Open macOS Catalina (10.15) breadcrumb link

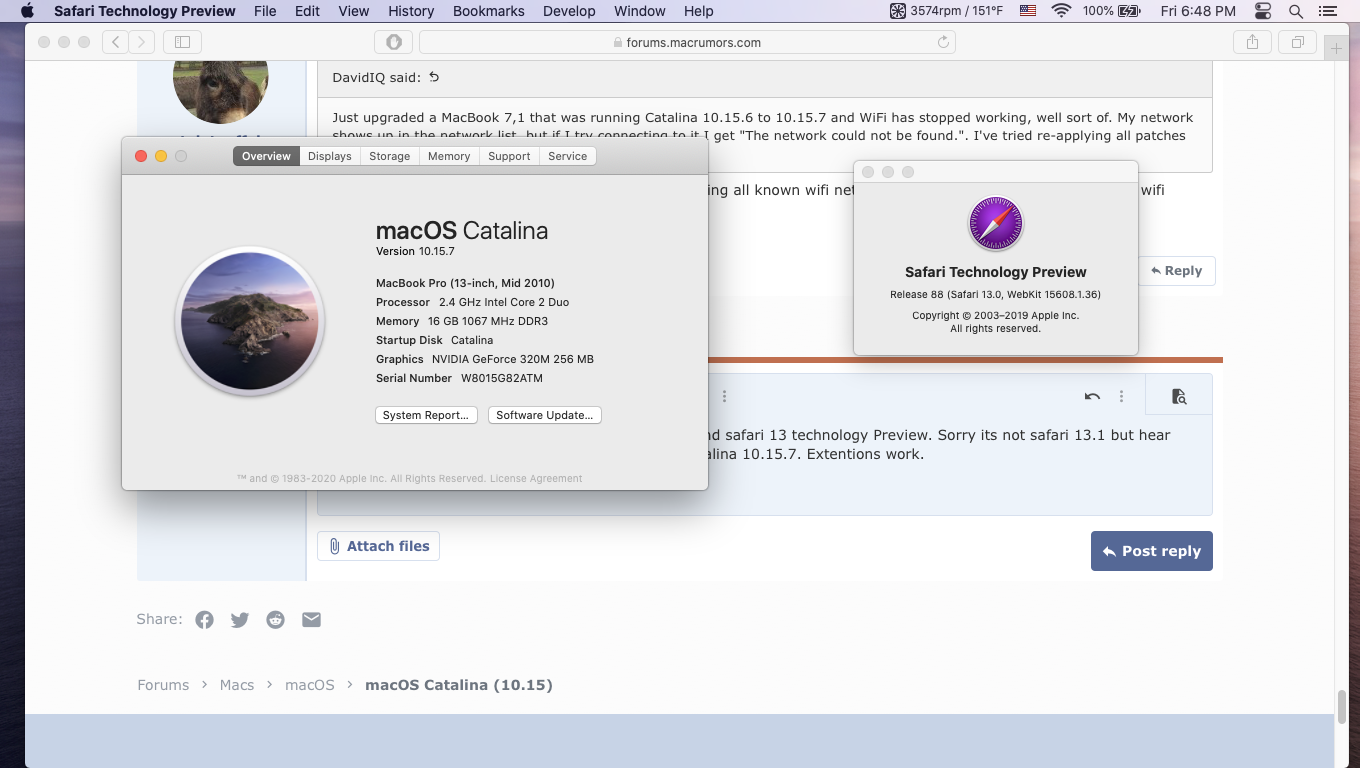click(459, 685)
